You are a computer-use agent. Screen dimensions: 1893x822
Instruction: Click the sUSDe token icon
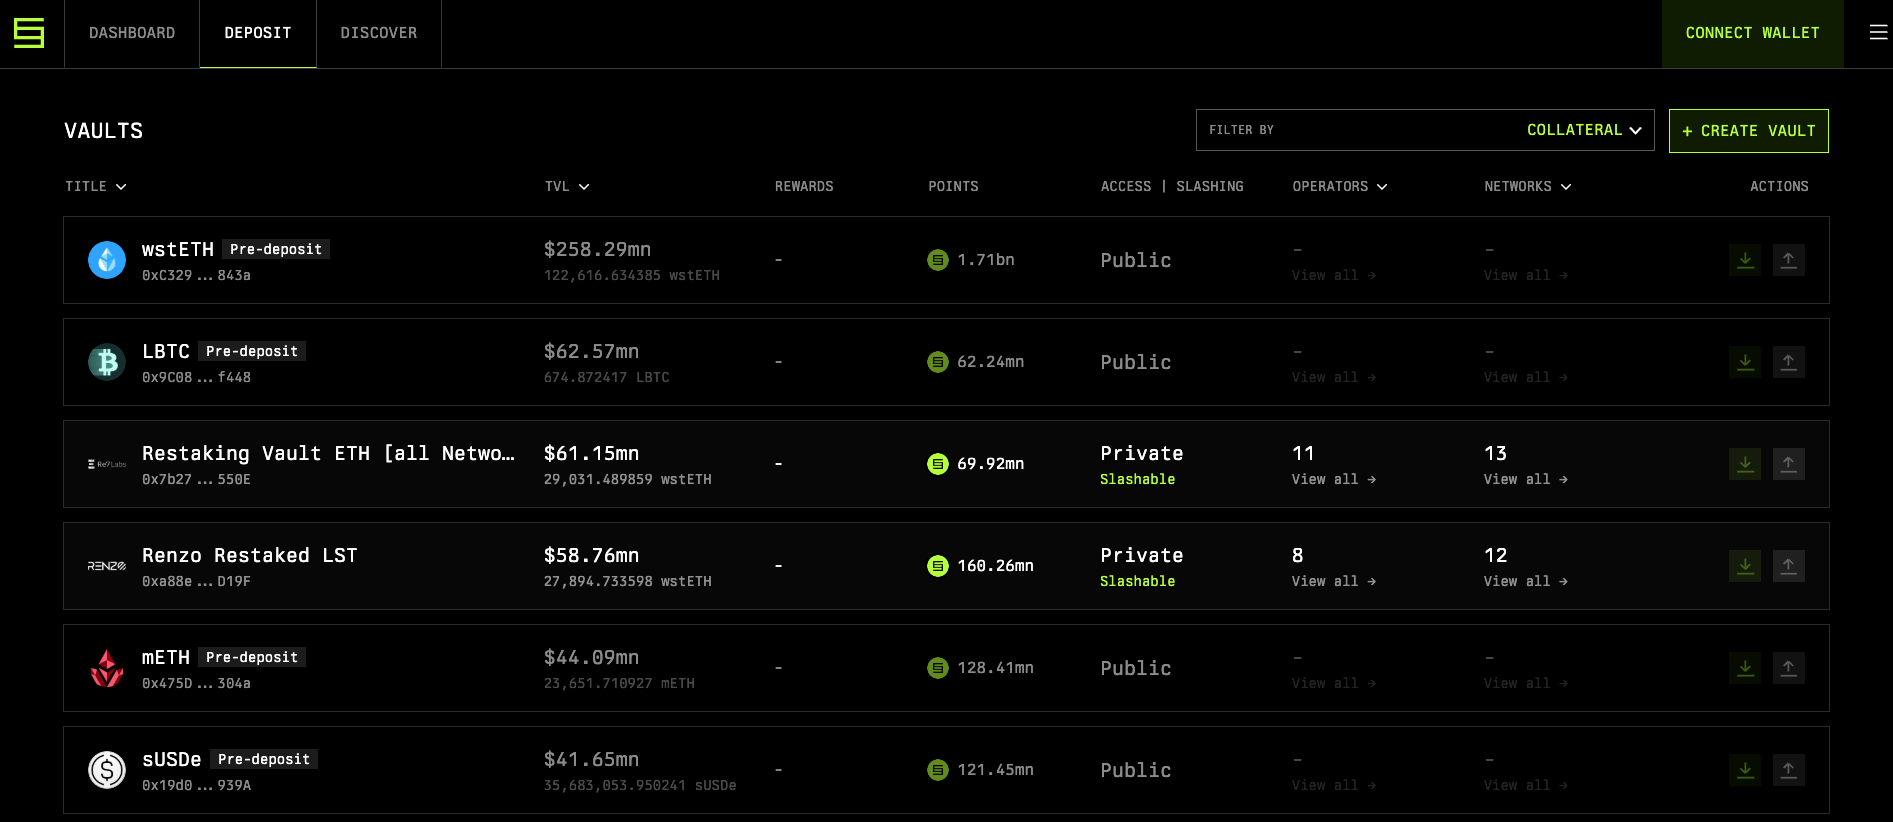[107, 770]
